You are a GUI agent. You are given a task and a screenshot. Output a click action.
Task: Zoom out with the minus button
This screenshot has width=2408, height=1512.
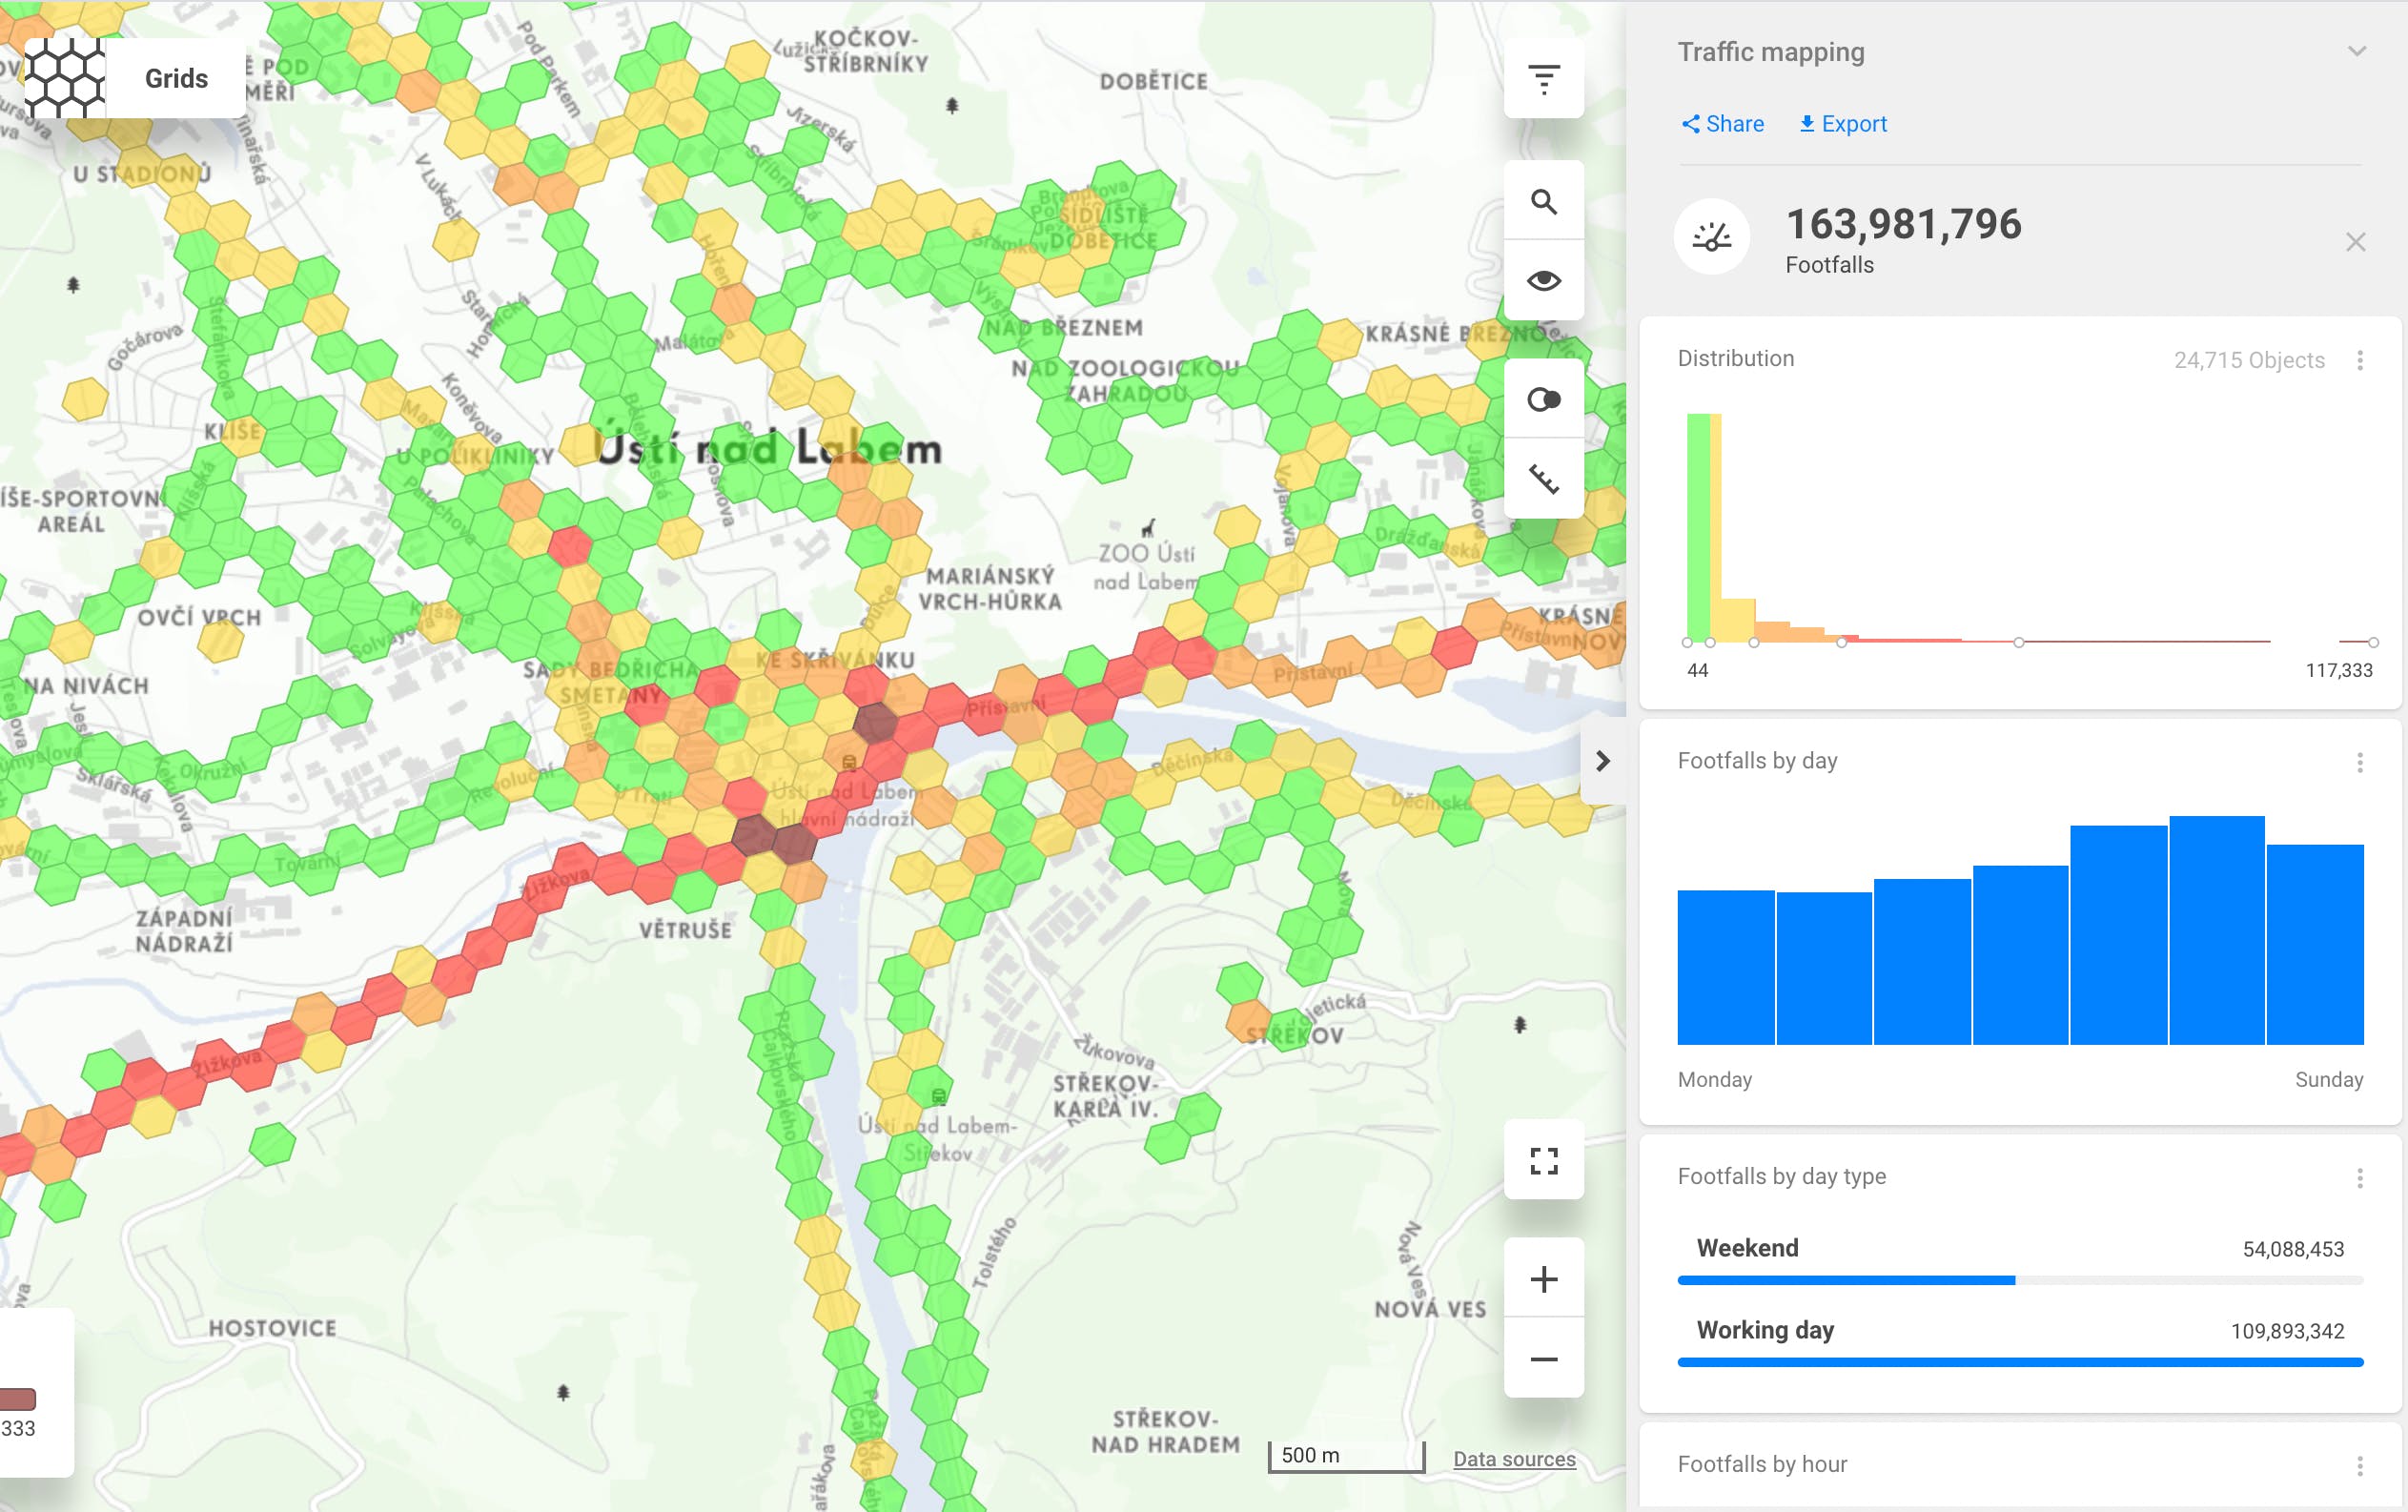[1543, 1358]
